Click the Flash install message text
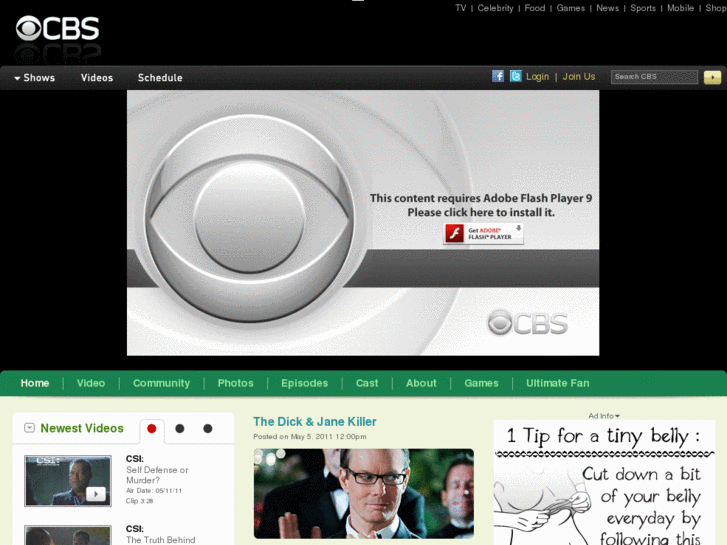The image size is (727, 545). pyautogui.click(x=481, y=205)
